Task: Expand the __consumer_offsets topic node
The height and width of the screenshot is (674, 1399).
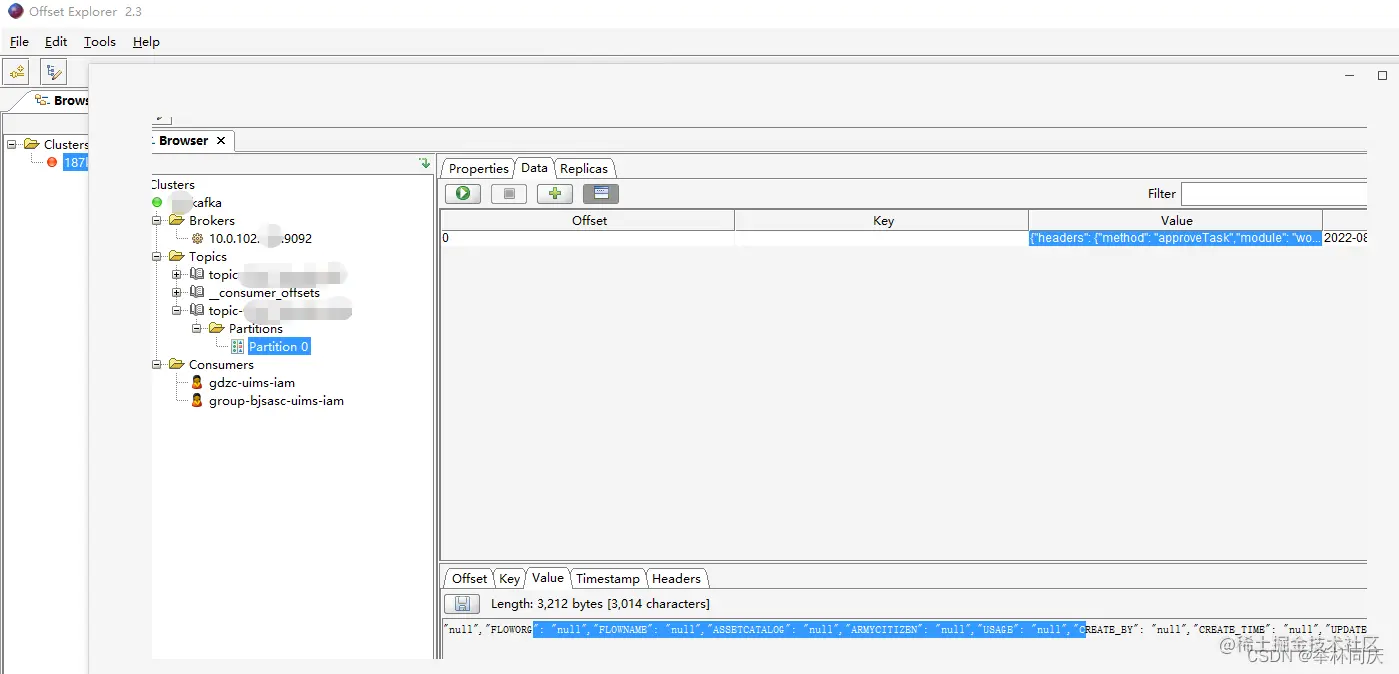Action: [177, 293]
